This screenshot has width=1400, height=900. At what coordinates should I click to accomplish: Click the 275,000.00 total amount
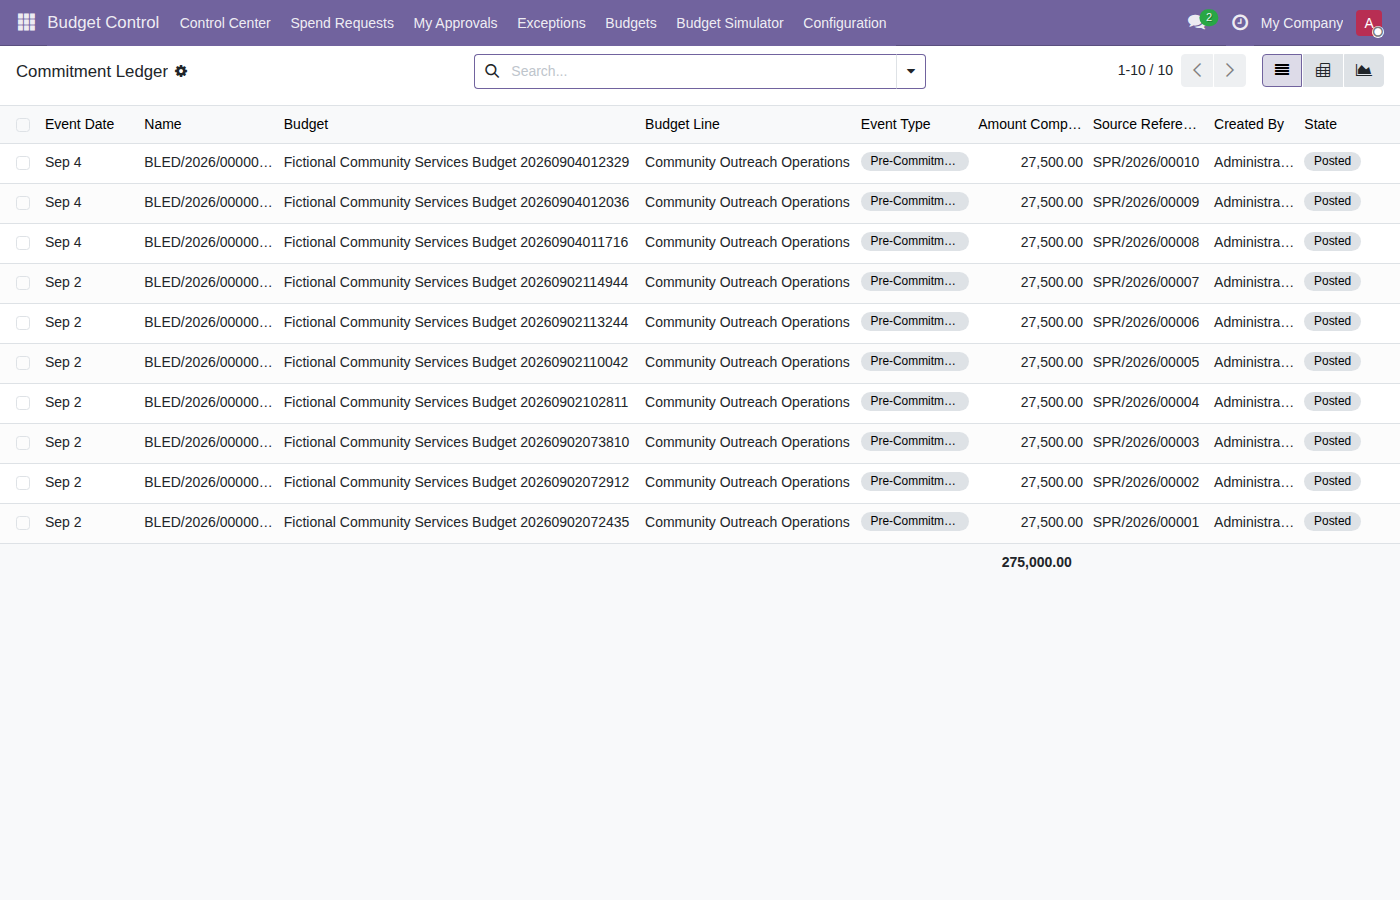tap(1036, 562)
